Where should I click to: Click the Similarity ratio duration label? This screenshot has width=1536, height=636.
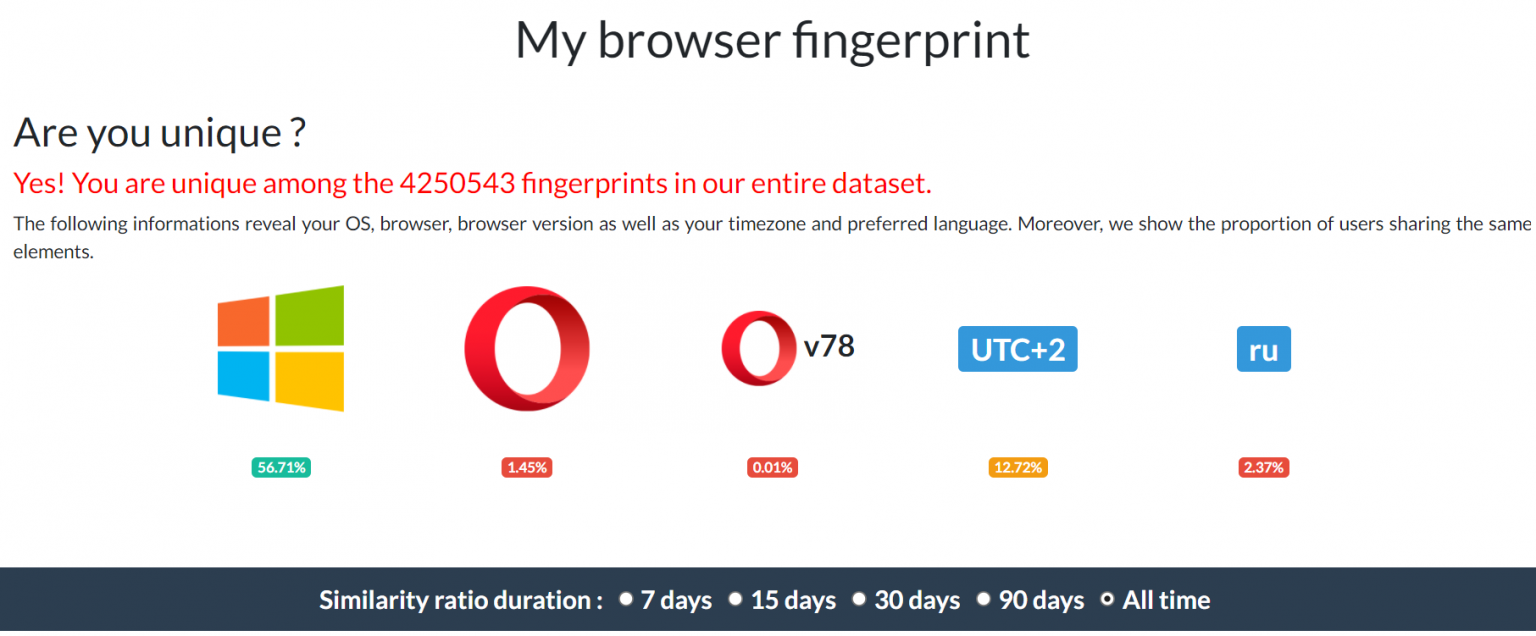[x=460, y=600]
